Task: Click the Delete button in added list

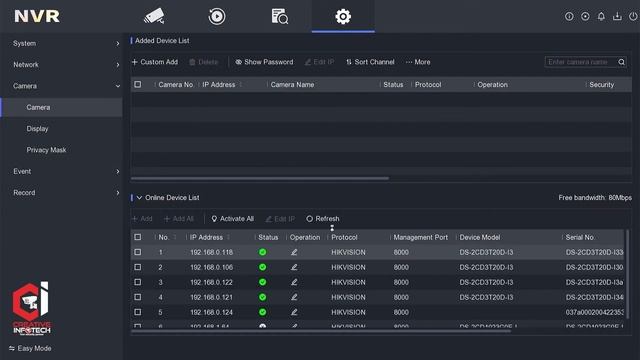Action: click(x=203, y=62)
